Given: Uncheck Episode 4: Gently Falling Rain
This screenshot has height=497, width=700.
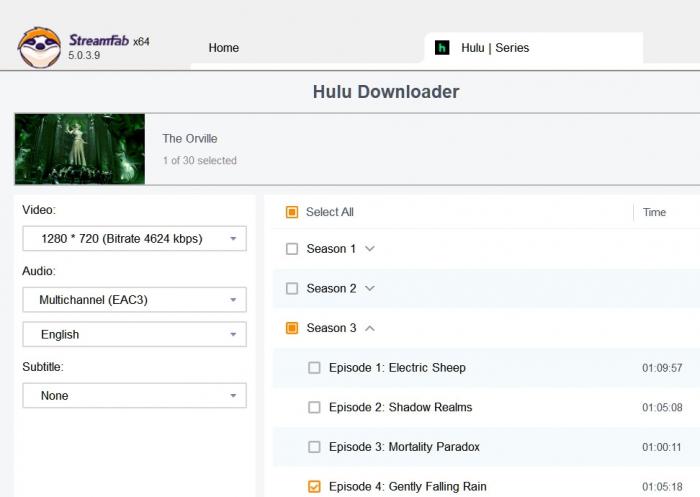Looking at the screenshot, I should [x=314, y=487].
